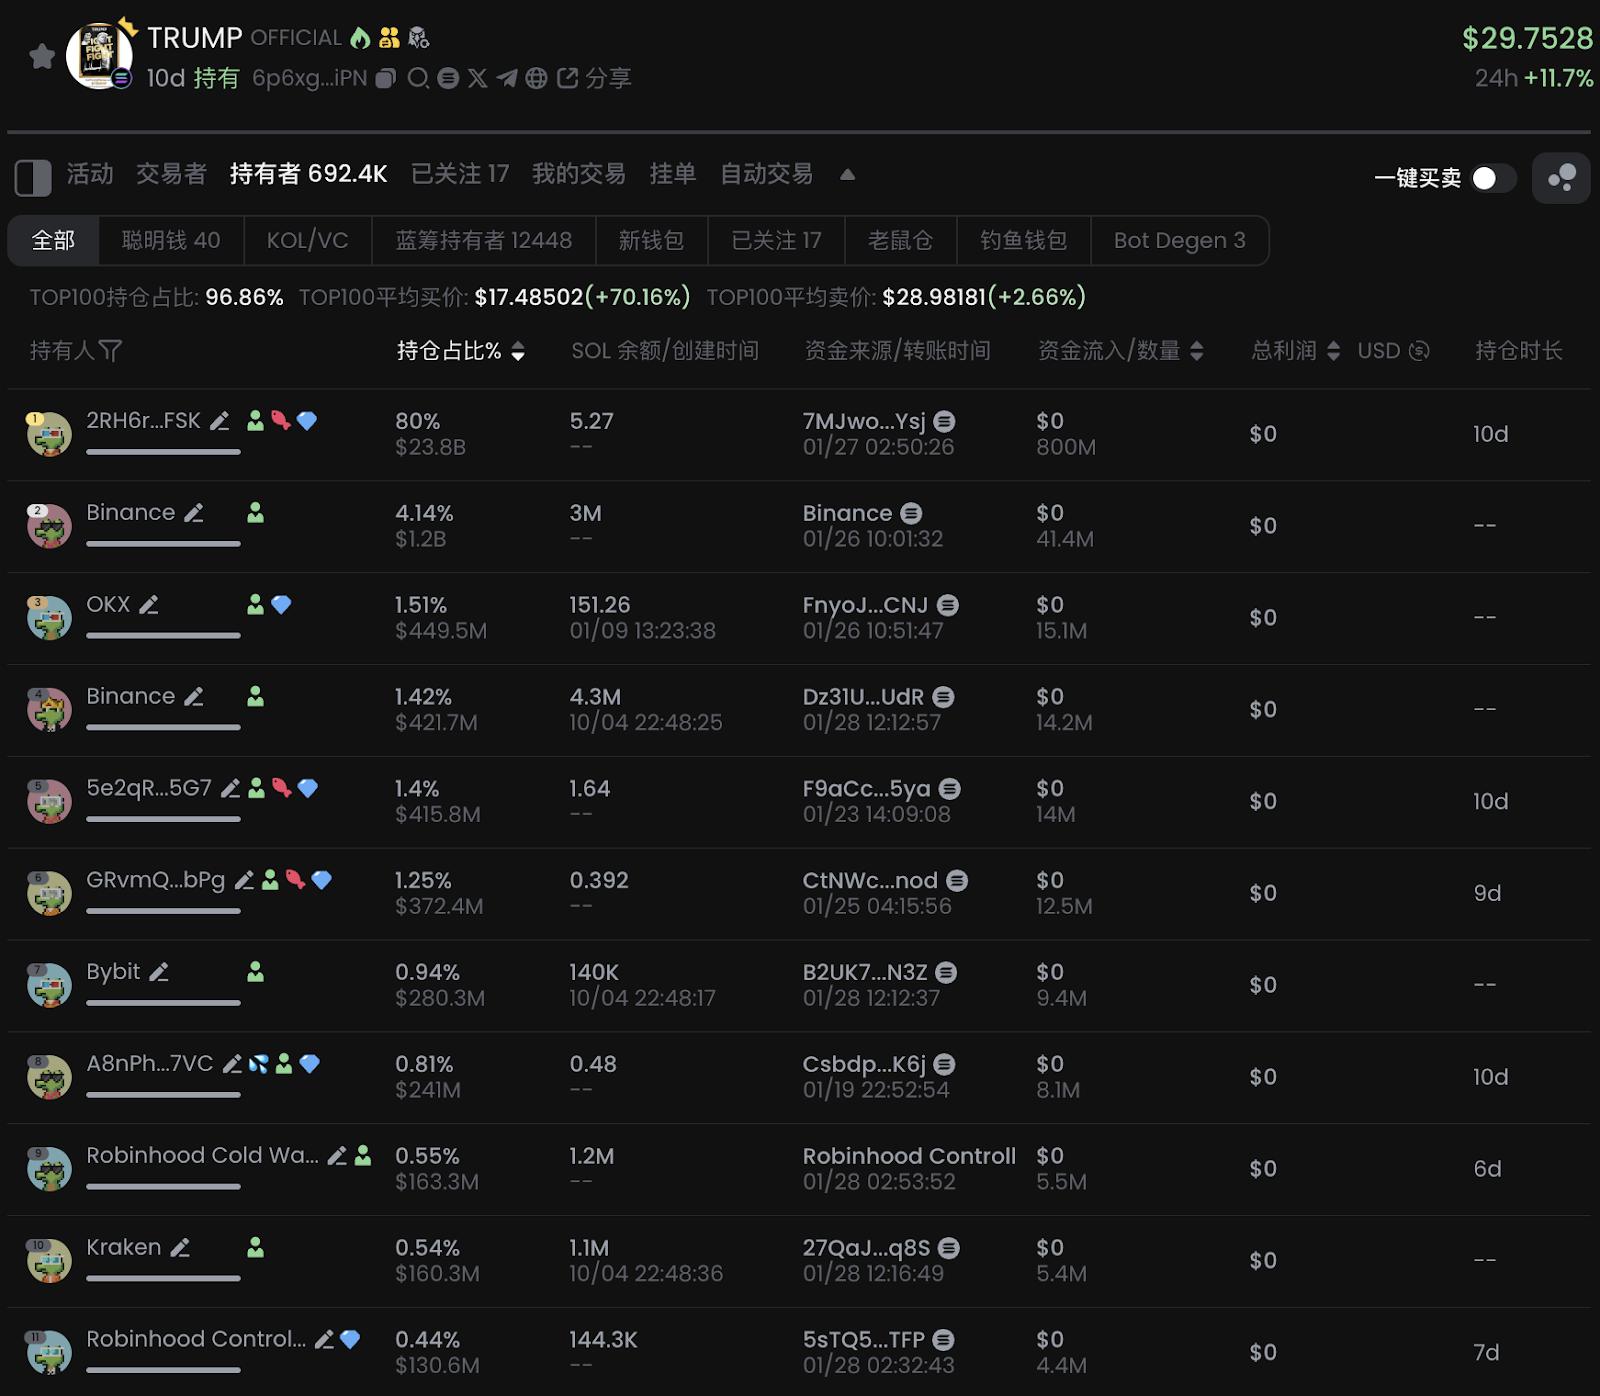Edit the label of holder 2RH6r...FSK
The image size is (1600, 1396).
pos(220,421)
